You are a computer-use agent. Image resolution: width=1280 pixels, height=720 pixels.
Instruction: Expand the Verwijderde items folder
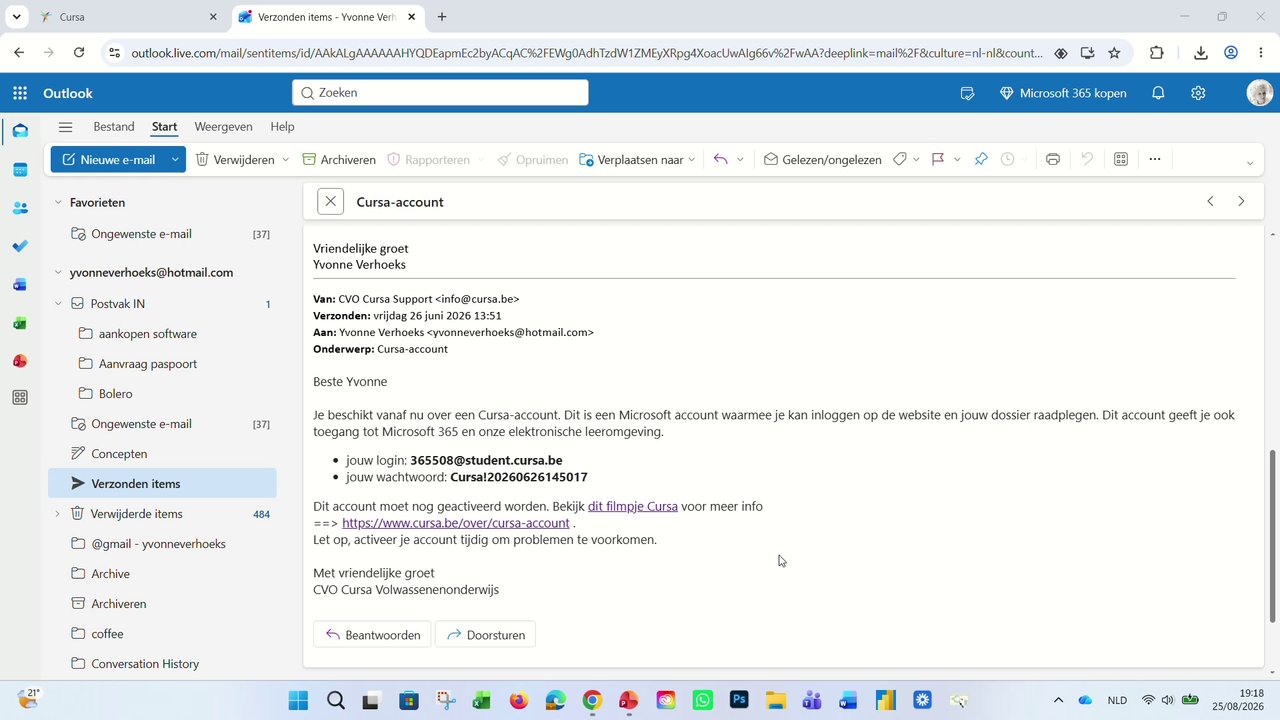pos(58,513)
